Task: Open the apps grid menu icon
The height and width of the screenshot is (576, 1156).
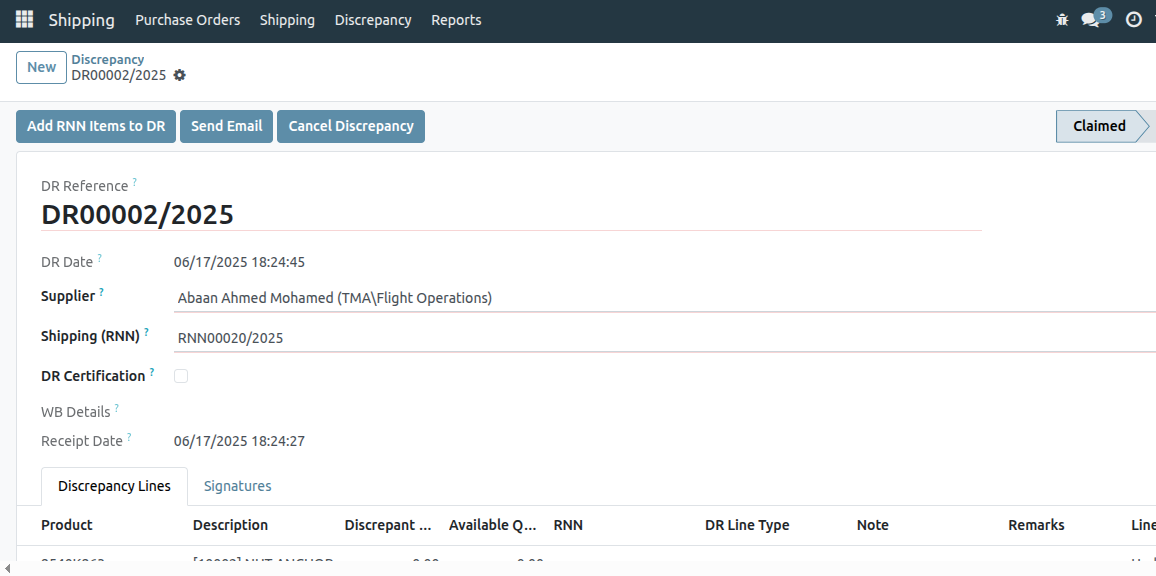Action: coord(24,20)
